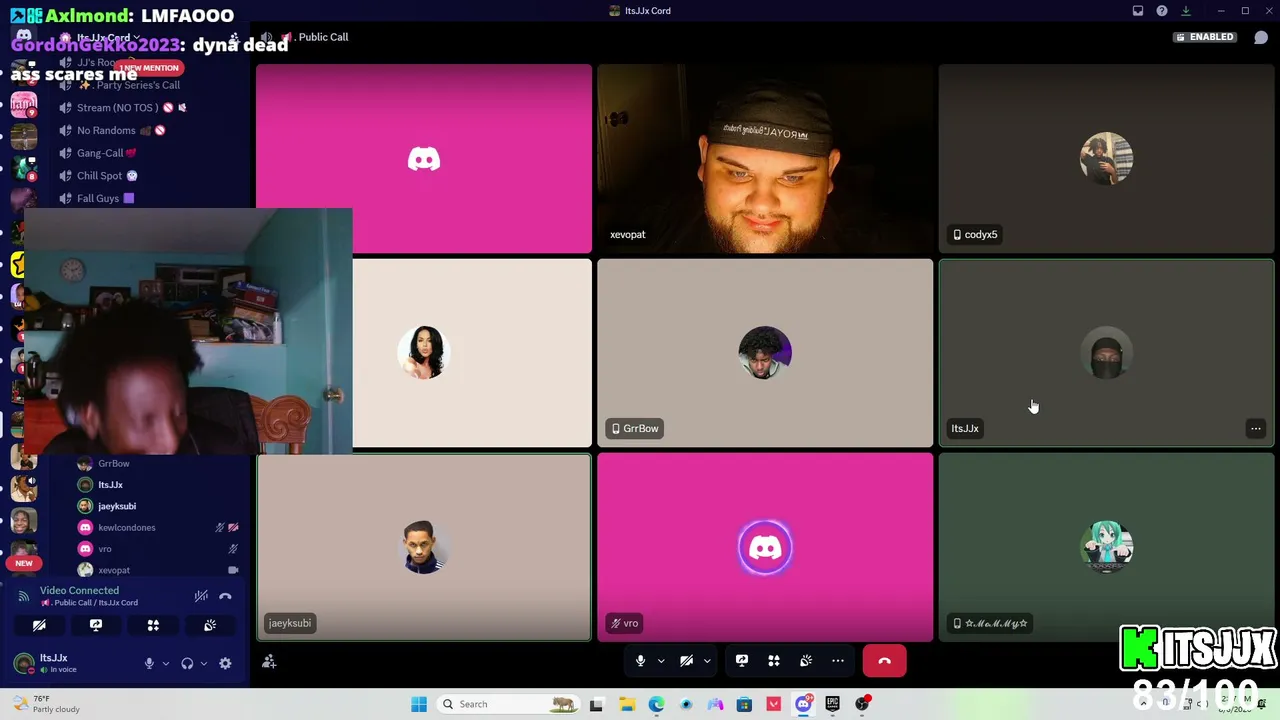Deafen audio with headphones icon
This screenshot has height=720, width=1280.
point(187,663)
